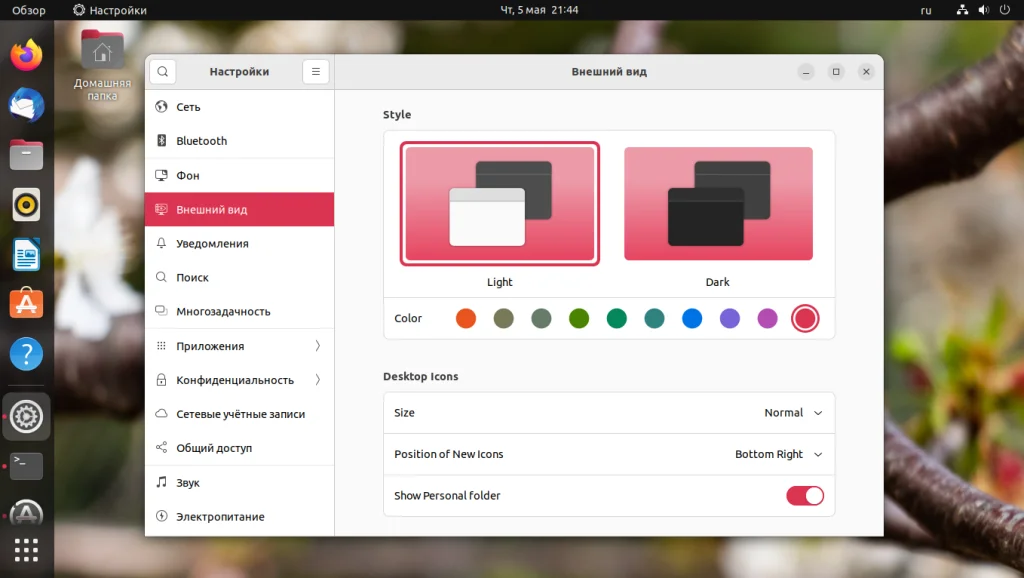Pick the blue accent color swatch
This screenshot has width=1024, height=578.
coord(692,318)
